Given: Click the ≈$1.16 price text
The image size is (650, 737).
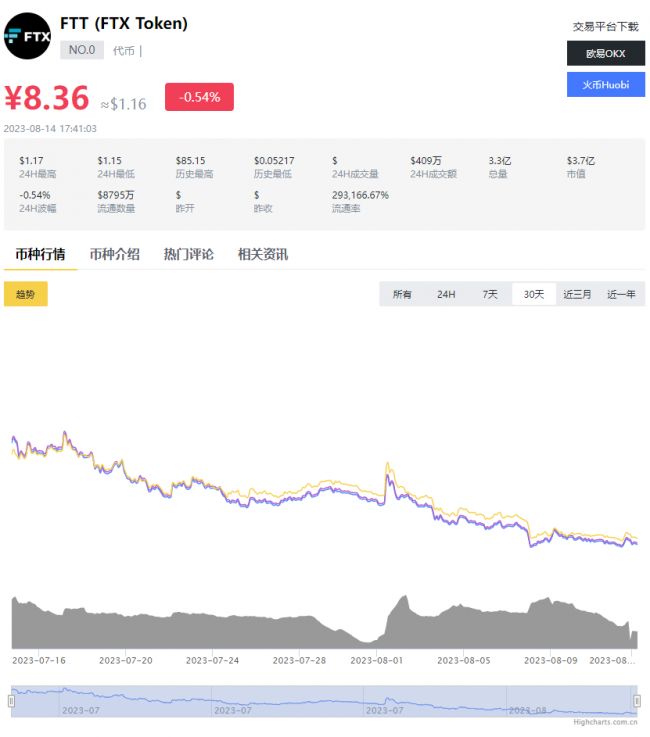Looking at the screenshot, I should 123,104.
